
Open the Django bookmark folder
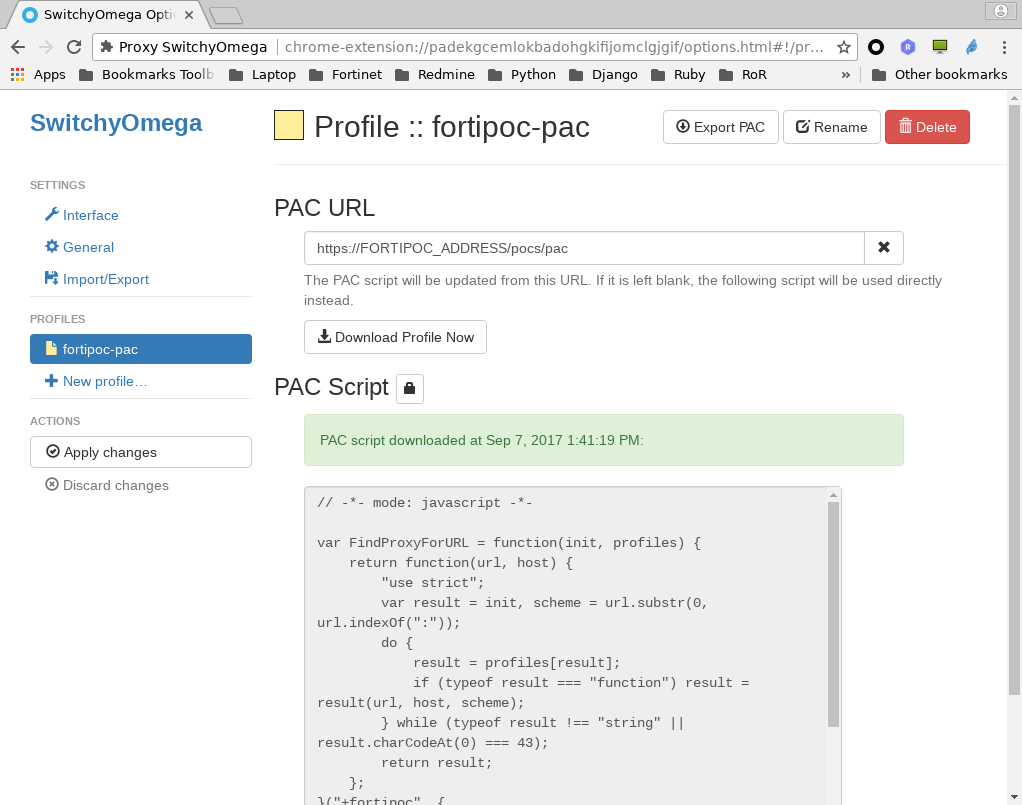tap(603, 75)
